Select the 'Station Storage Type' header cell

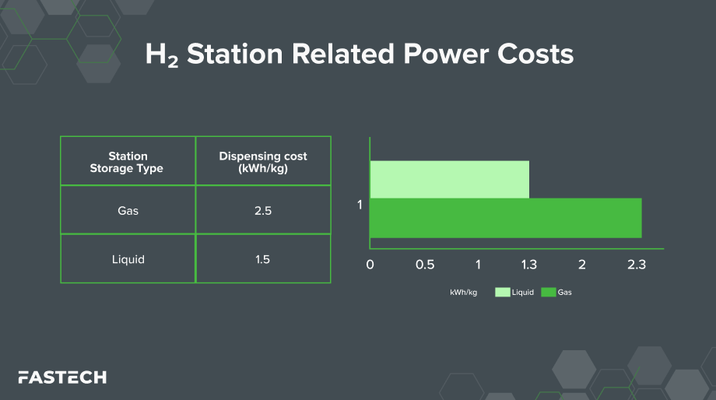pyautogui.click(x=128, y=161)
